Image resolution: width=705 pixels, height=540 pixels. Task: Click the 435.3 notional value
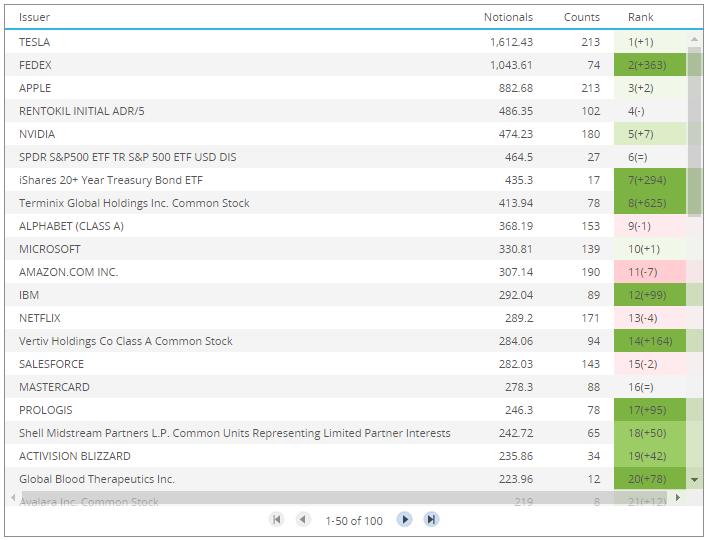coord(519,180)
